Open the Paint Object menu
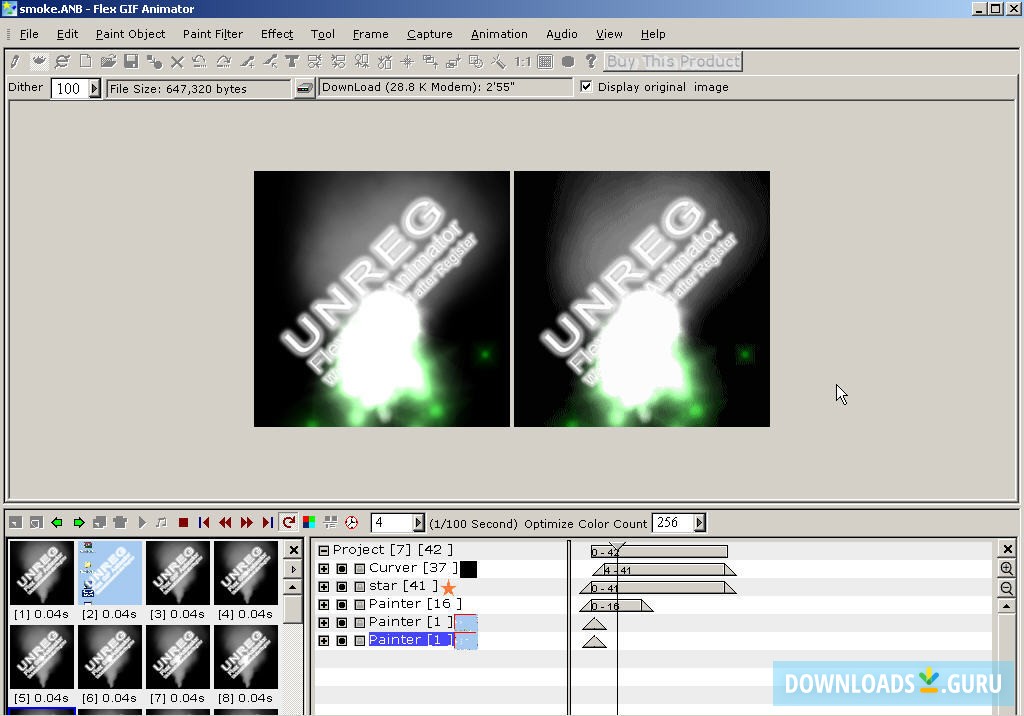 [x=130, y=34]
